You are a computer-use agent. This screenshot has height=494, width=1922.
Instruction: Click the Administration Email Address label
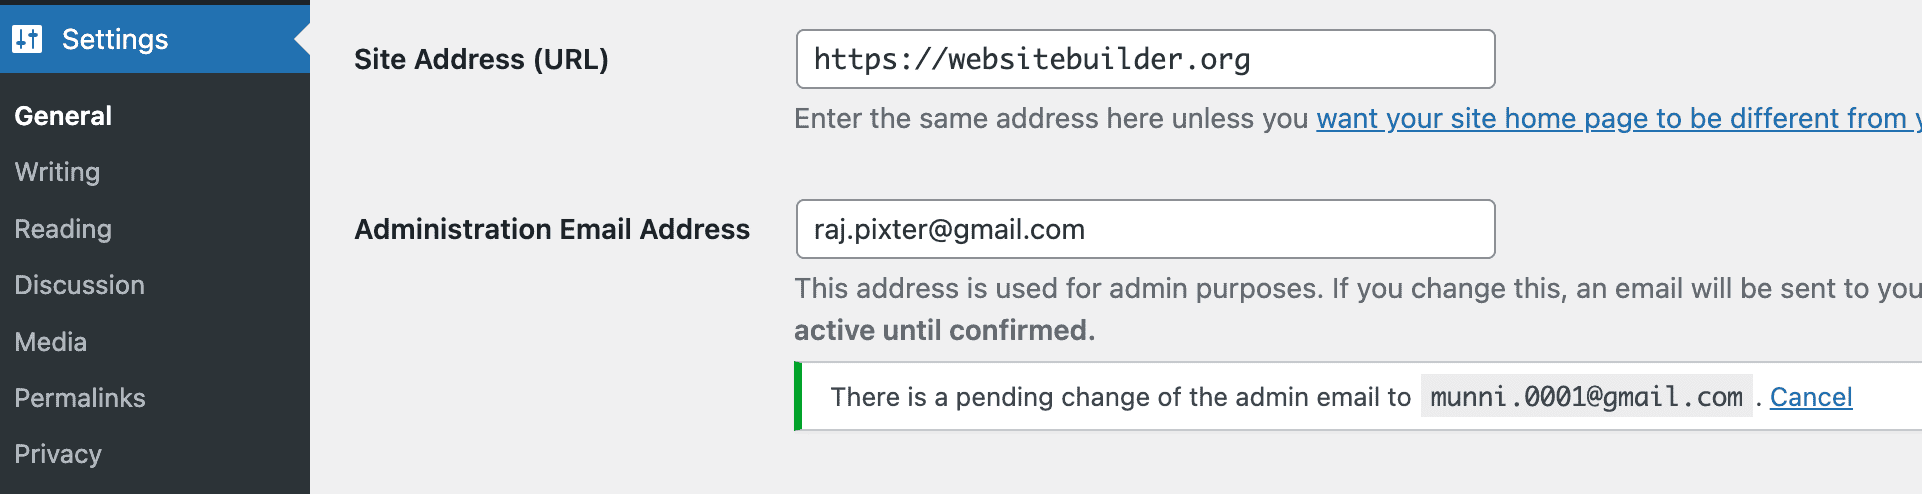click(x=552, y=229)
